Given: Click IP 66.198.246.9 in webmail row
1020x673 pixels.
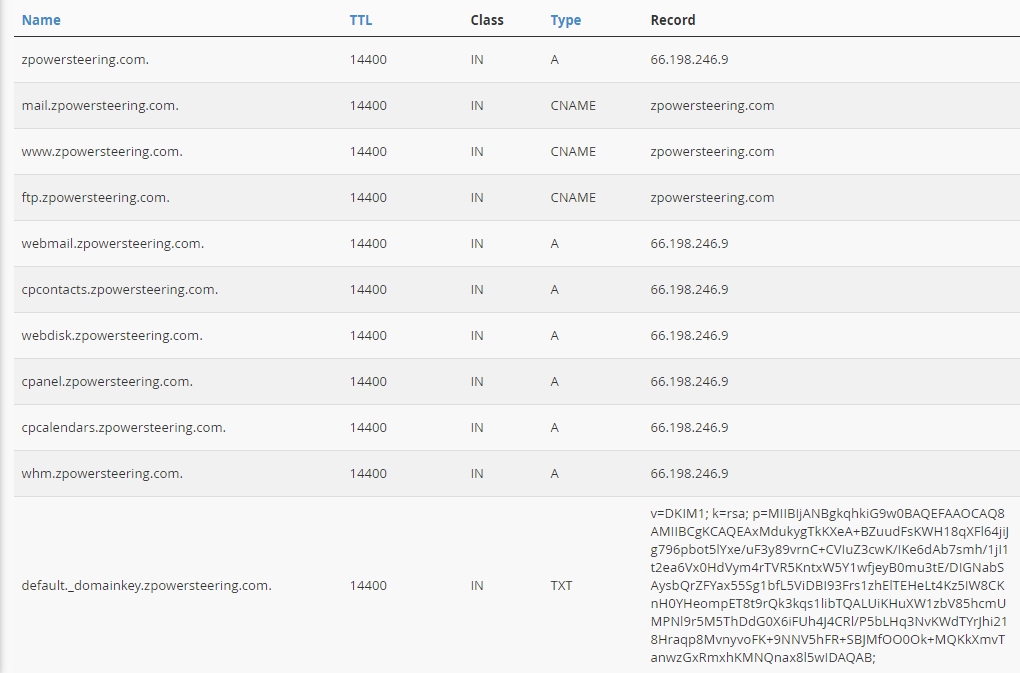Looking at the screenshot, I should 690,243.
